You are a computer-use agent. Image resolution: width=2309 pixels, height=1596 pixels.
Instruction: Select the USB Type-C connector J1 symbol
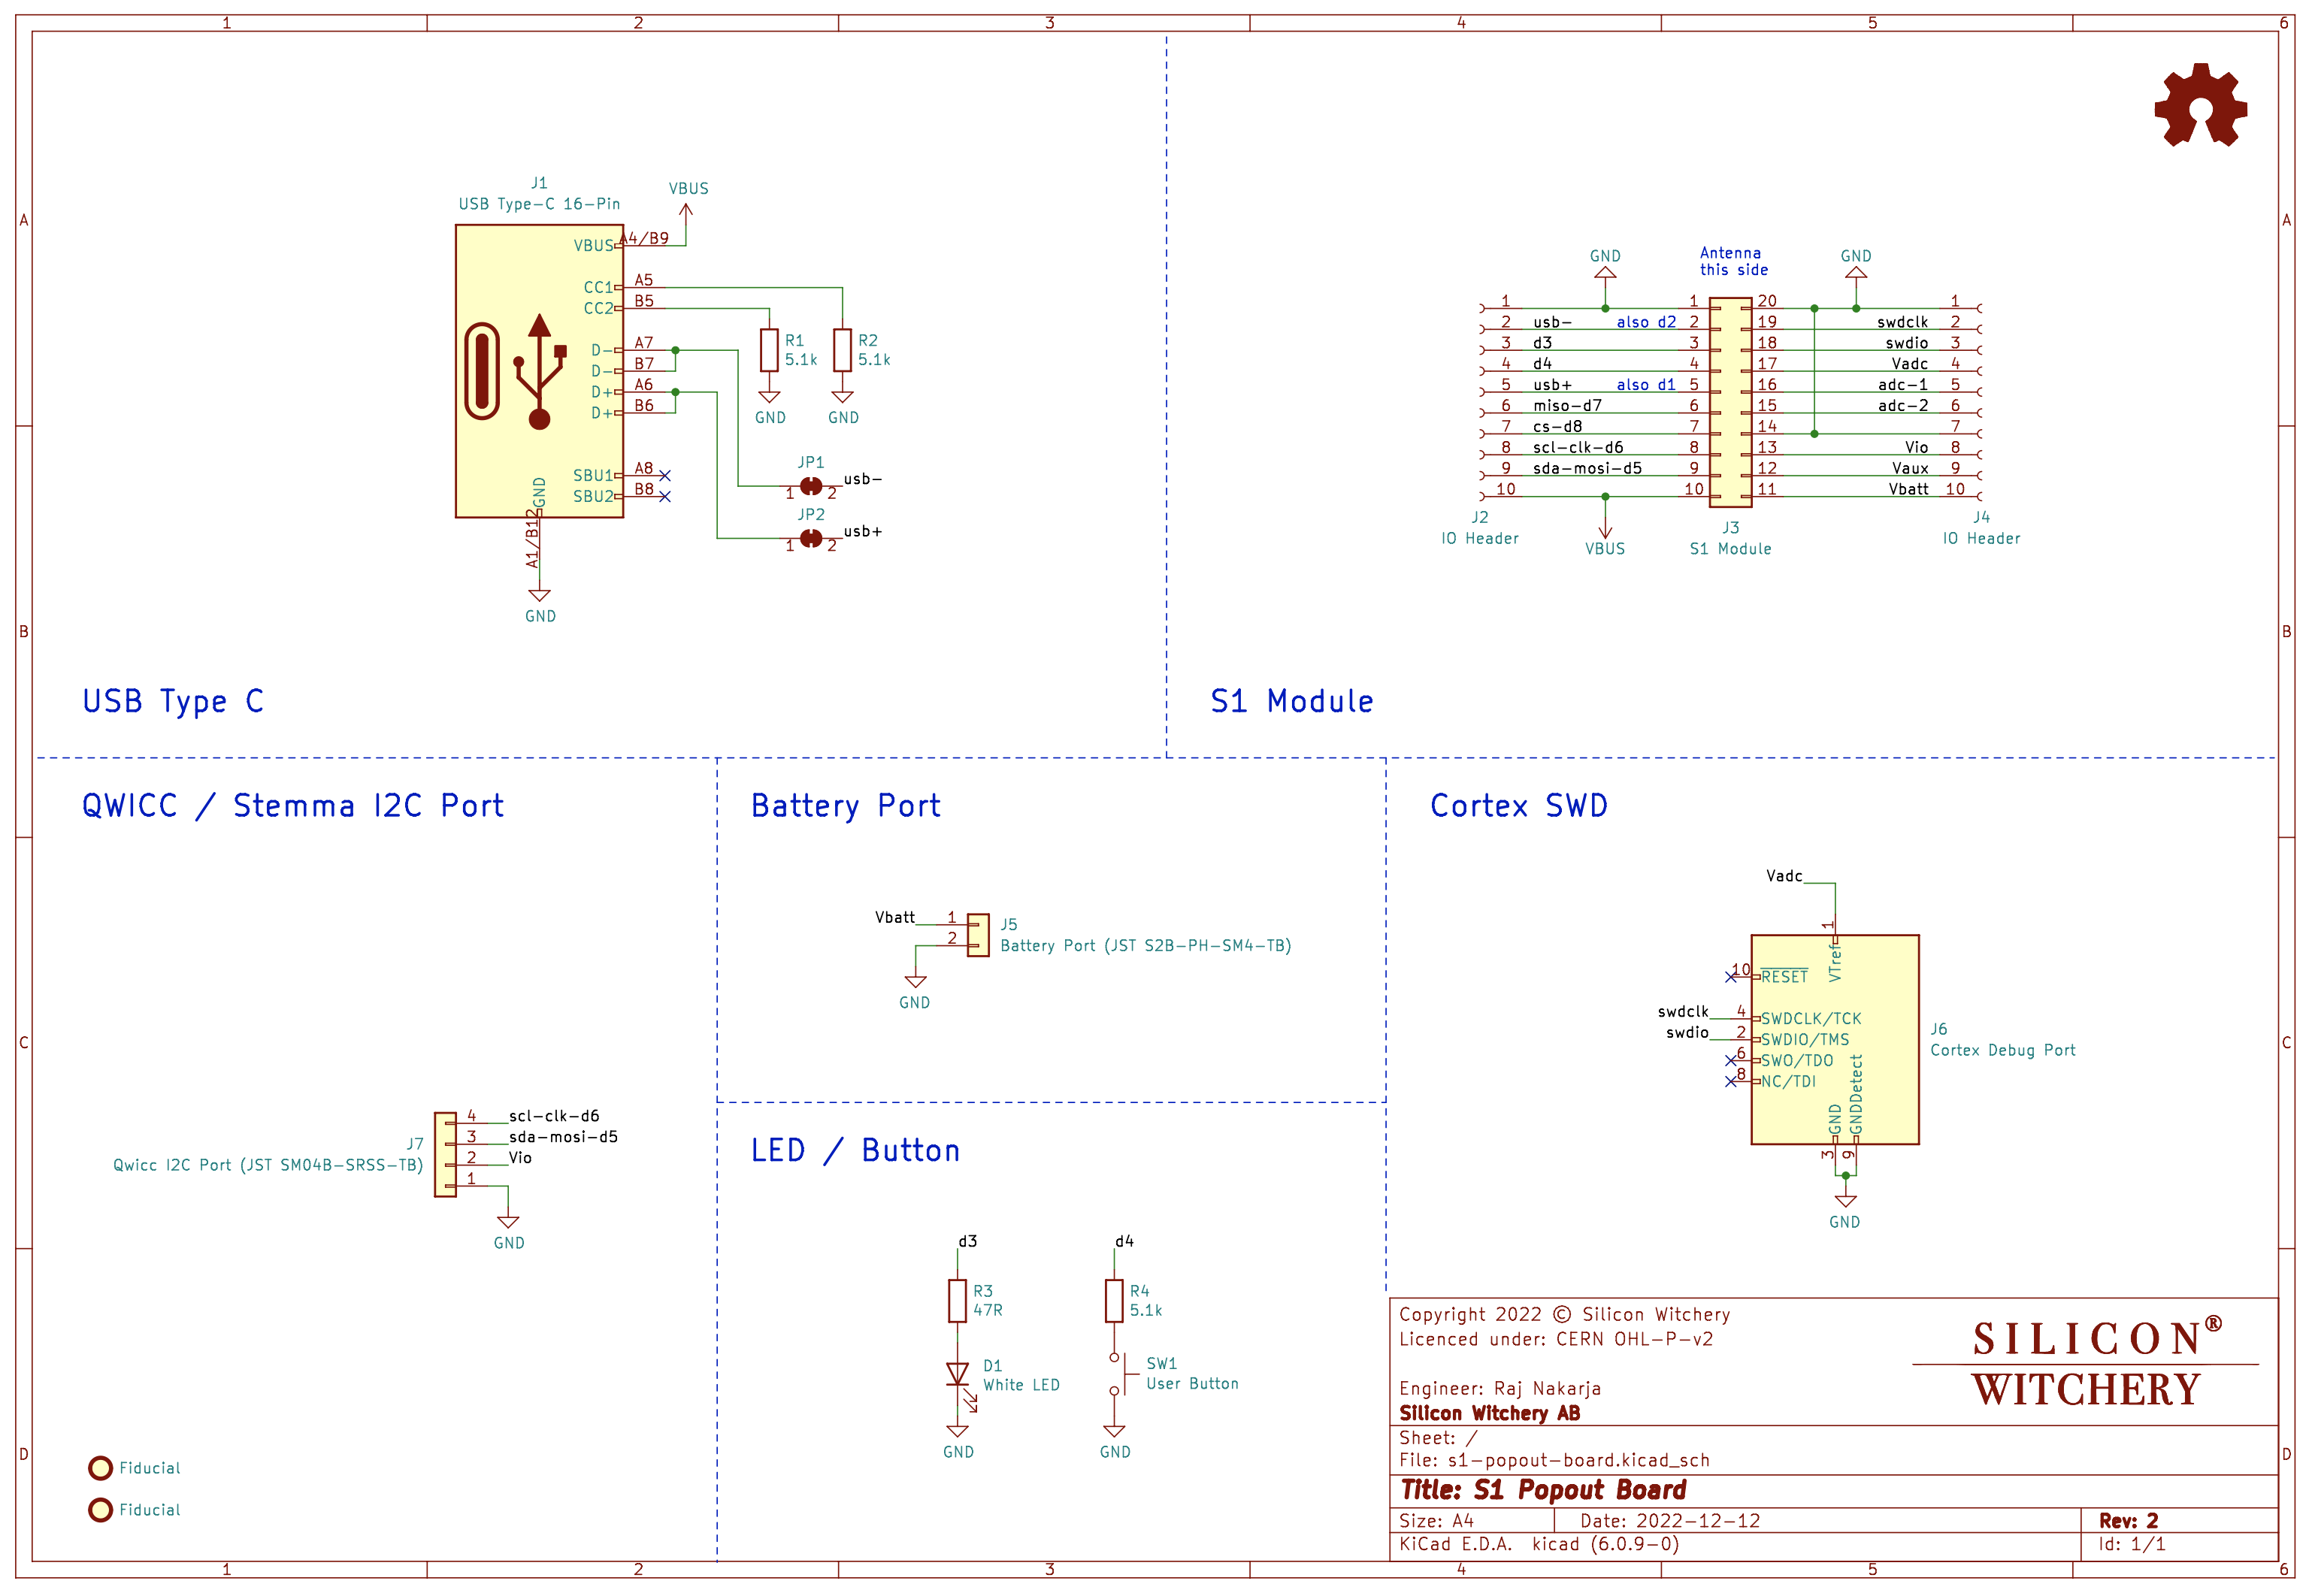click(539, 371)
